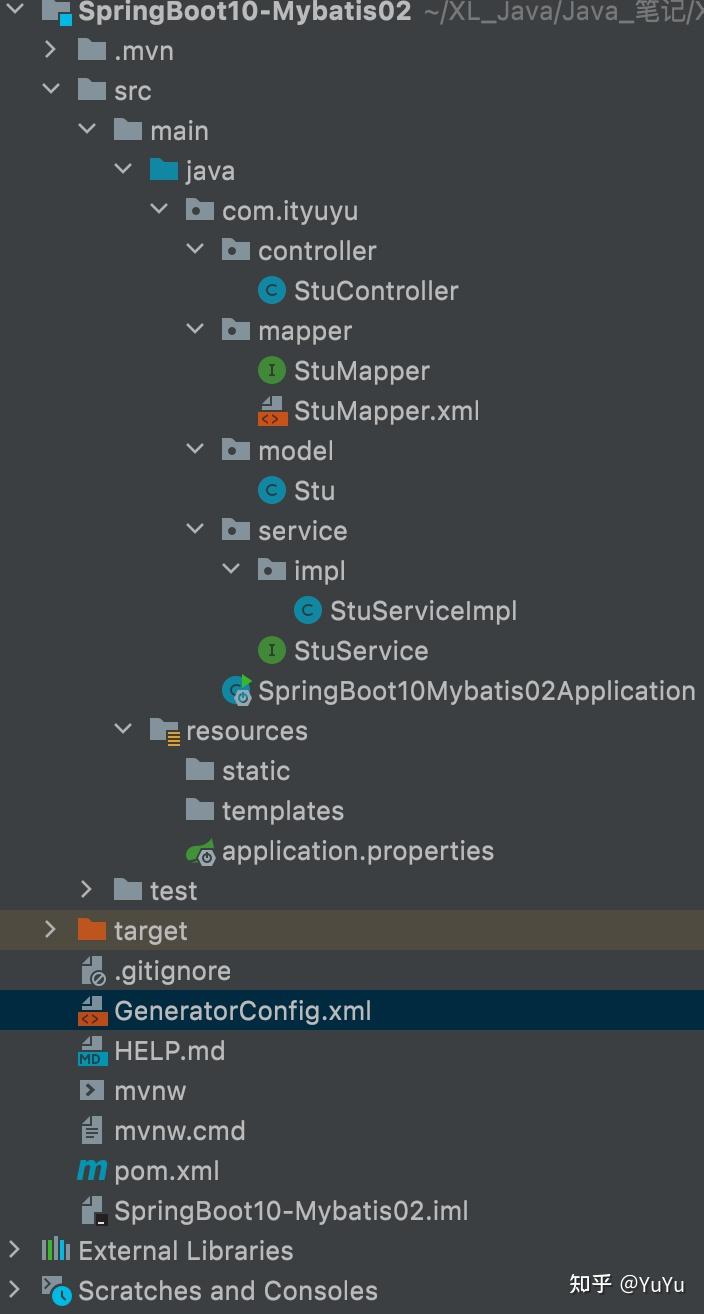Collapse the com.ityuyu package
This screenshot has width=704, height=1314.
(159, 210)
